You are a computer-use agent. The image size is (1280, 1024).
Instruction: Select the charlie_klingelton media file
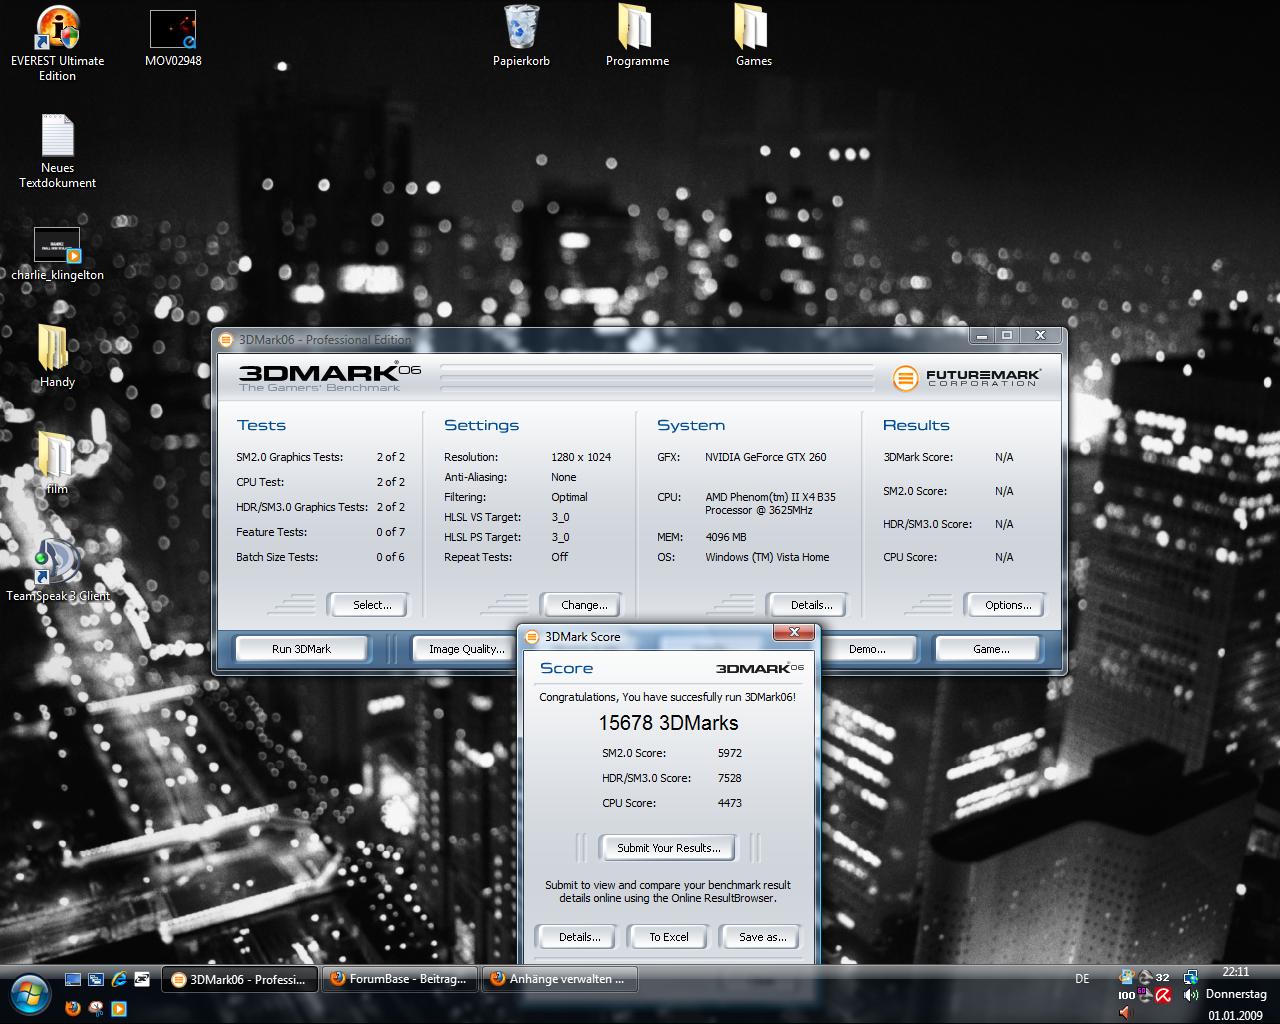(57, 254)
